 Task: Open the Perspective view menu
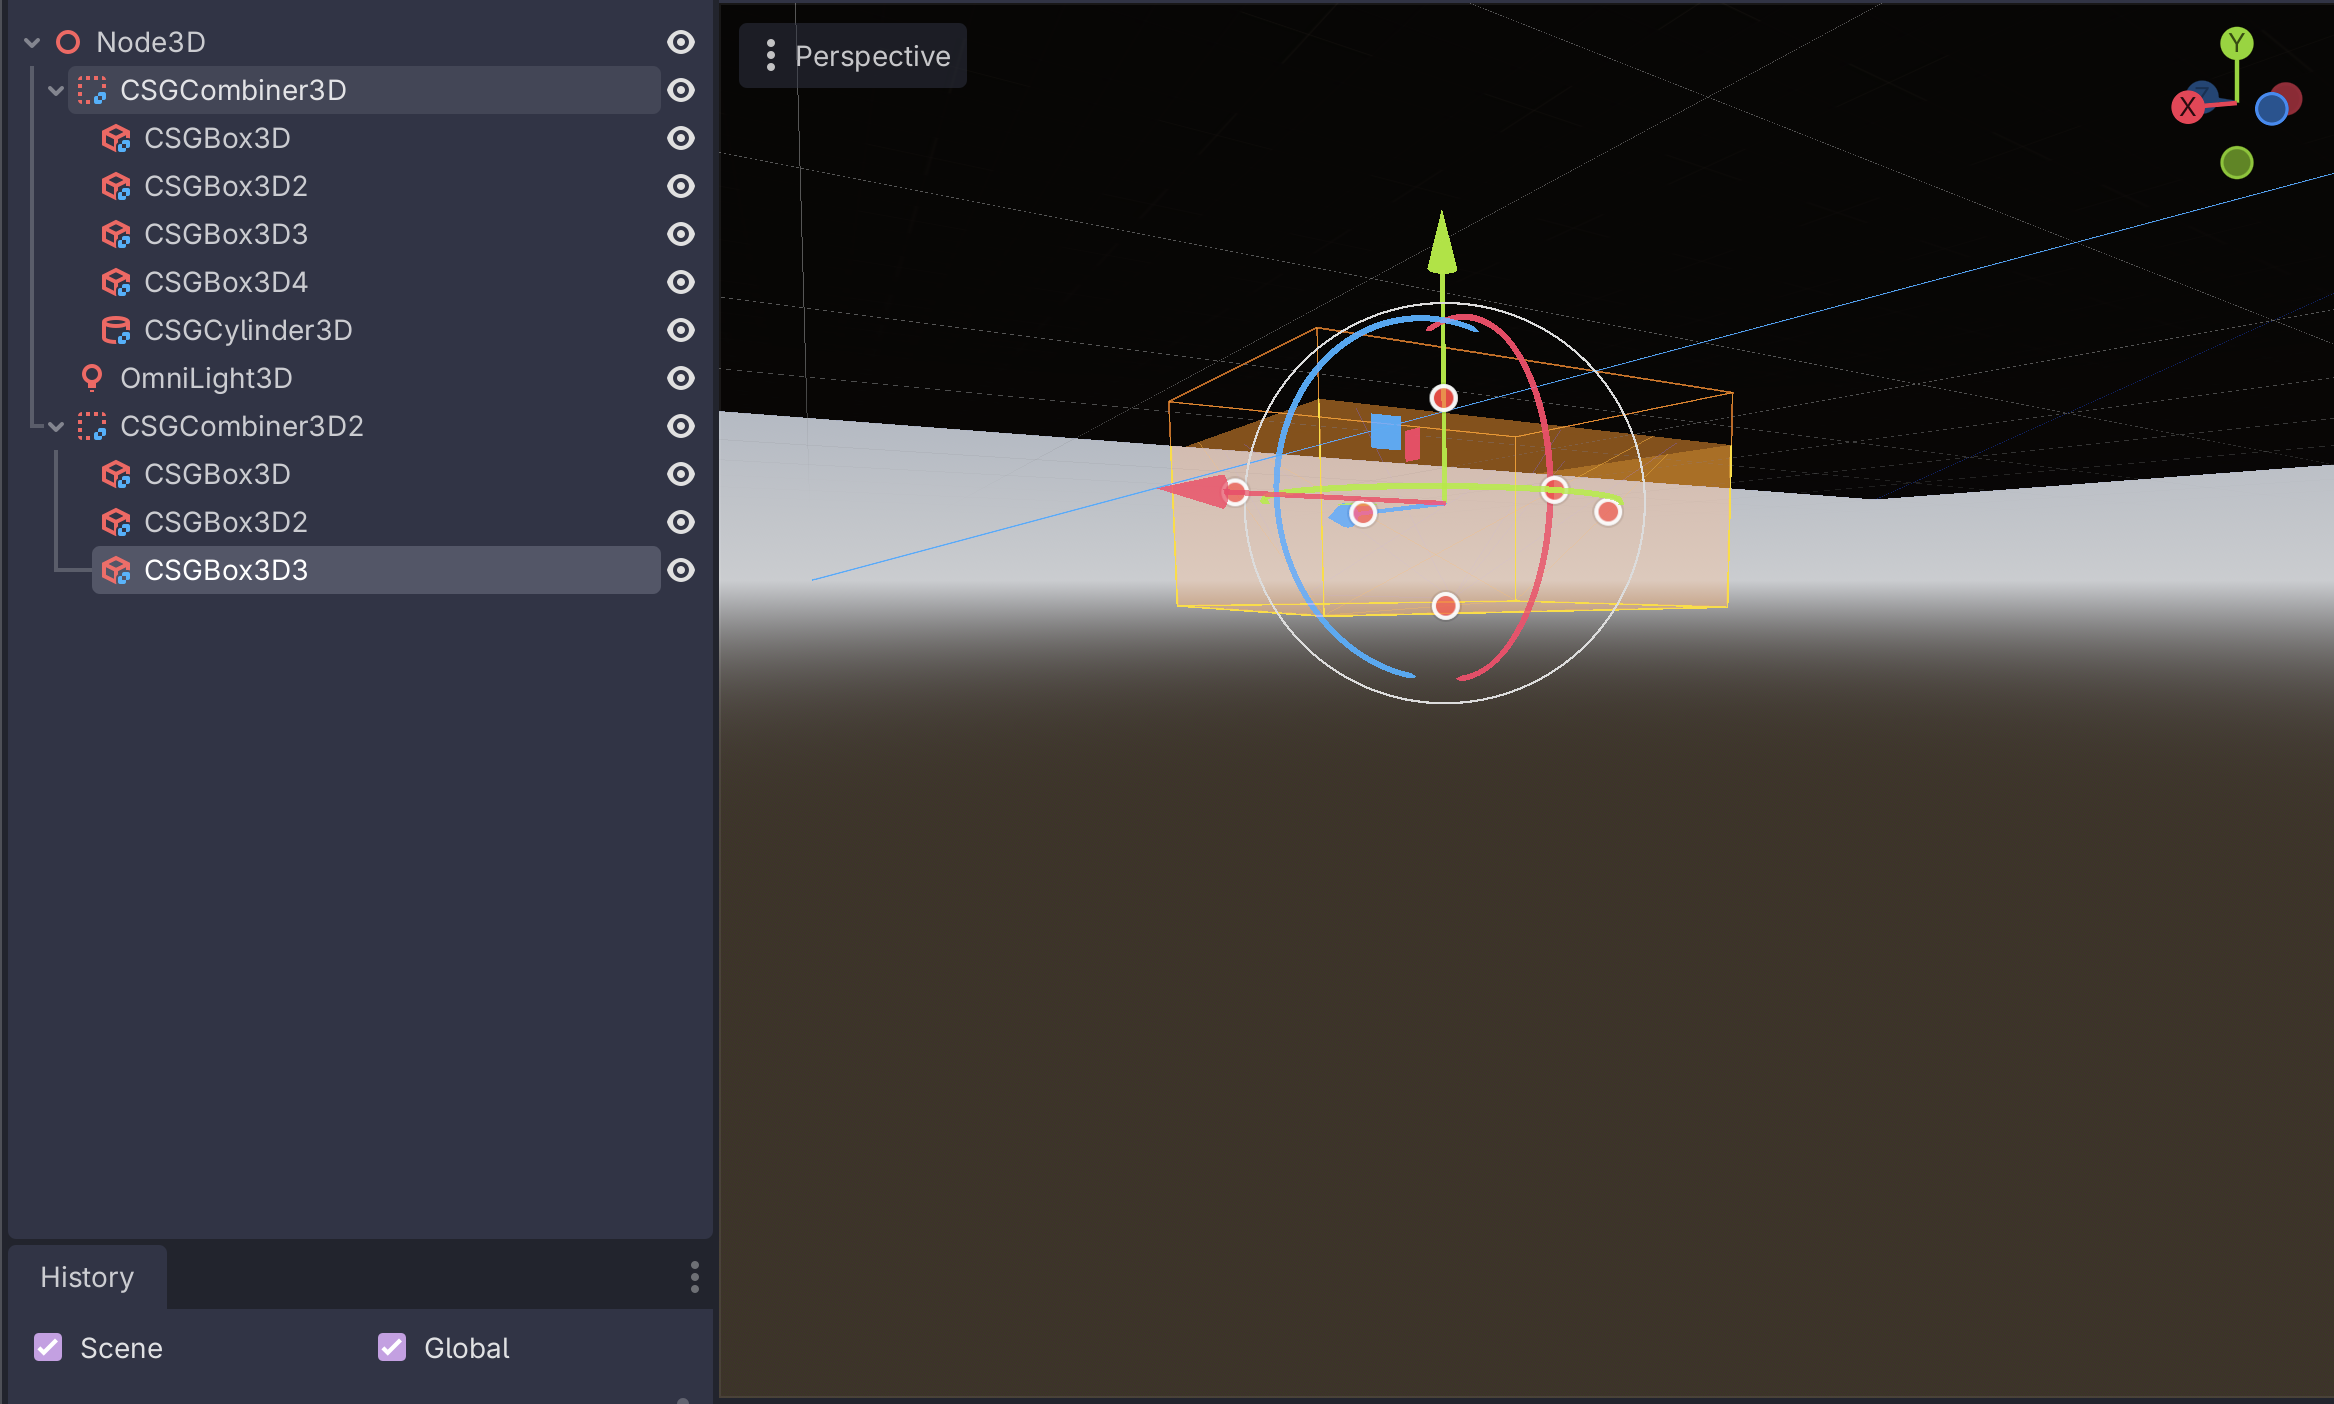(x=853, y=56)
